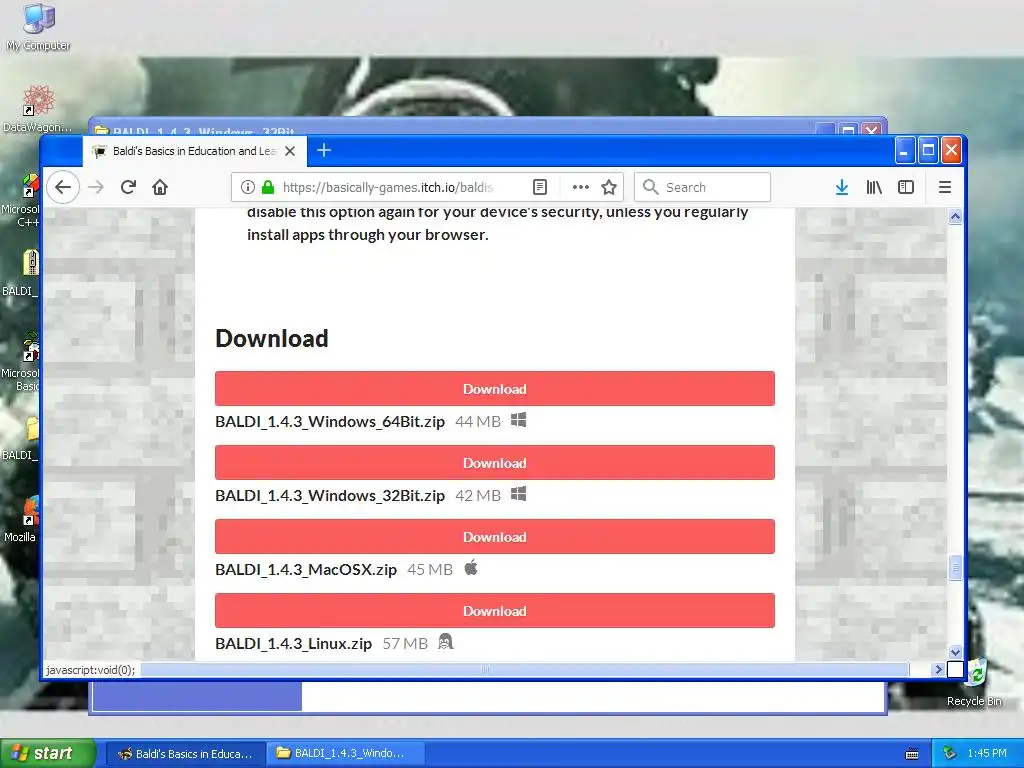Click the BALDI_1.4.3_Windows_32Bit.zip filename
Screen dimensions: 1024x768
(330, 496)
